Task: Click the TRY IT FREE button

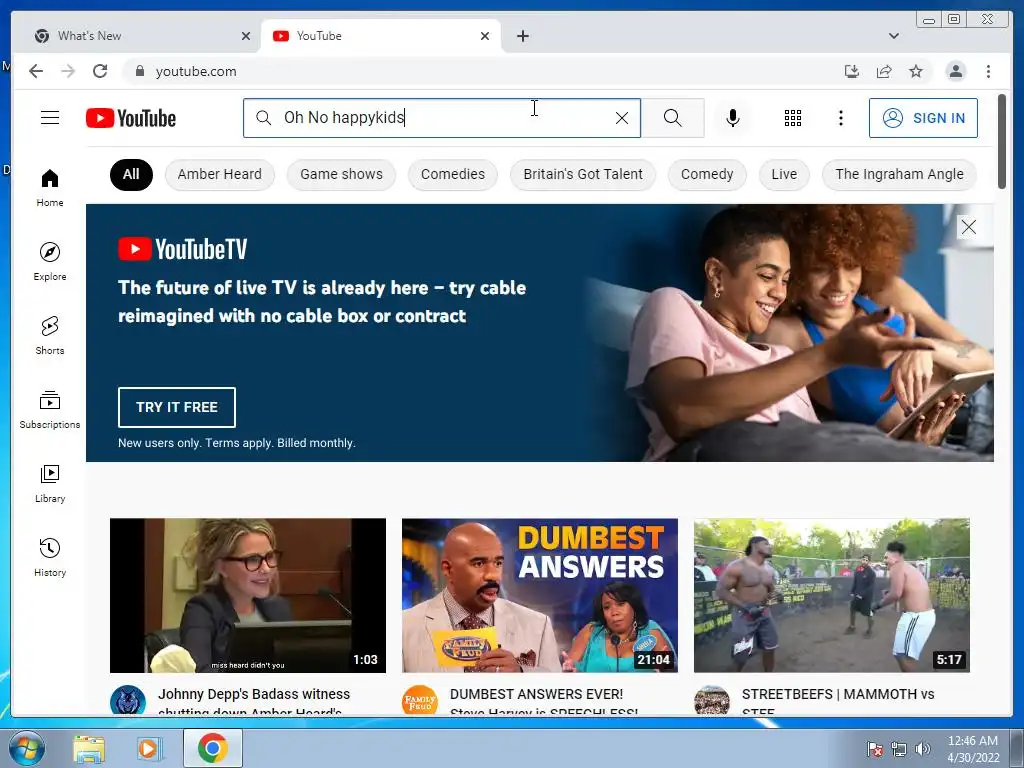Action: (x=177, y=408)
